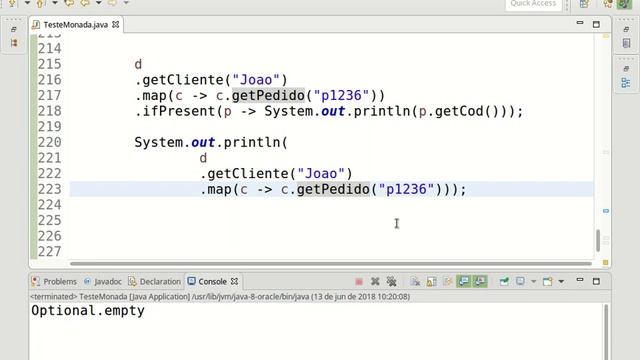640x360 pixels.
Task: Click the Last Edit Location icon
Action: point(69,3)
